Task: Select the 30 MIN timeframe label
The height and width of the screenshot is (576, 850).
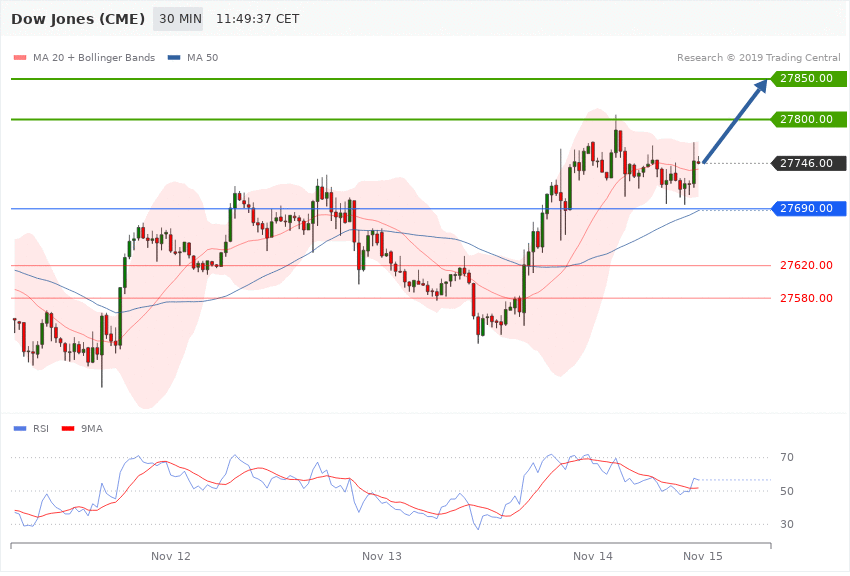Action: pos(178,19)
